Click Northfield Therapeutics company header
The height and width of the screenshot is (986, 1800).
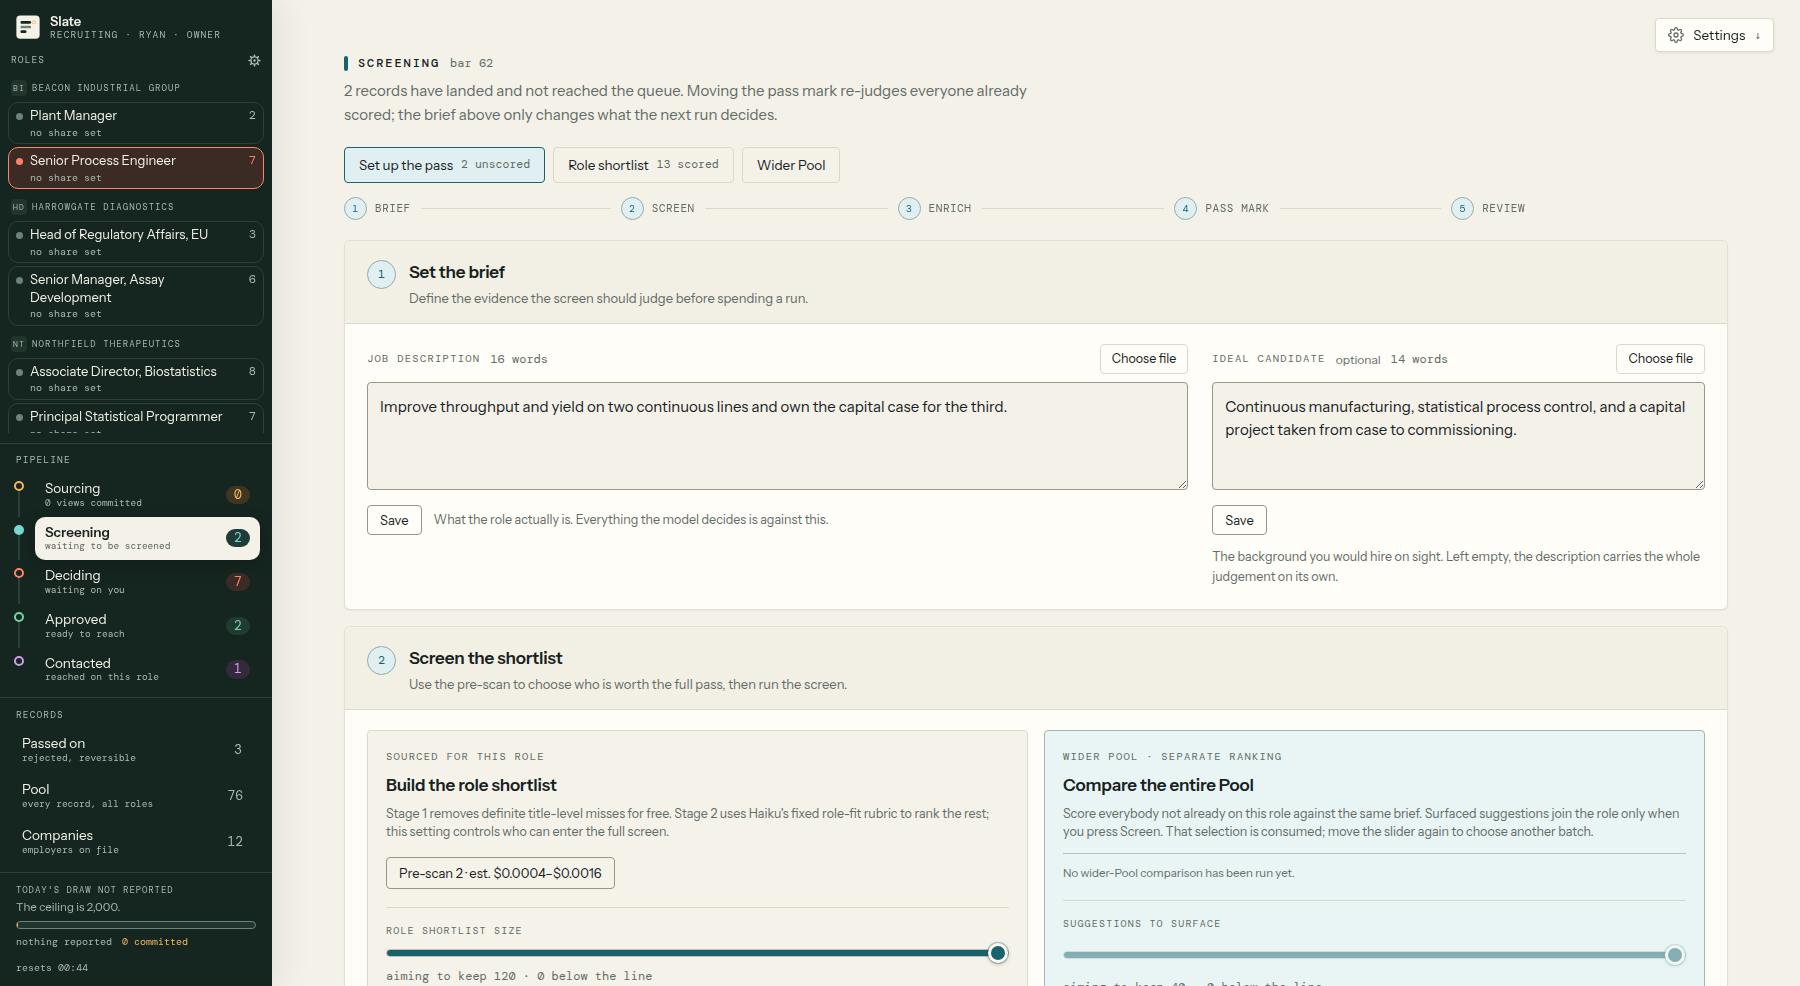pyautogui.click(x=96, y=344)
